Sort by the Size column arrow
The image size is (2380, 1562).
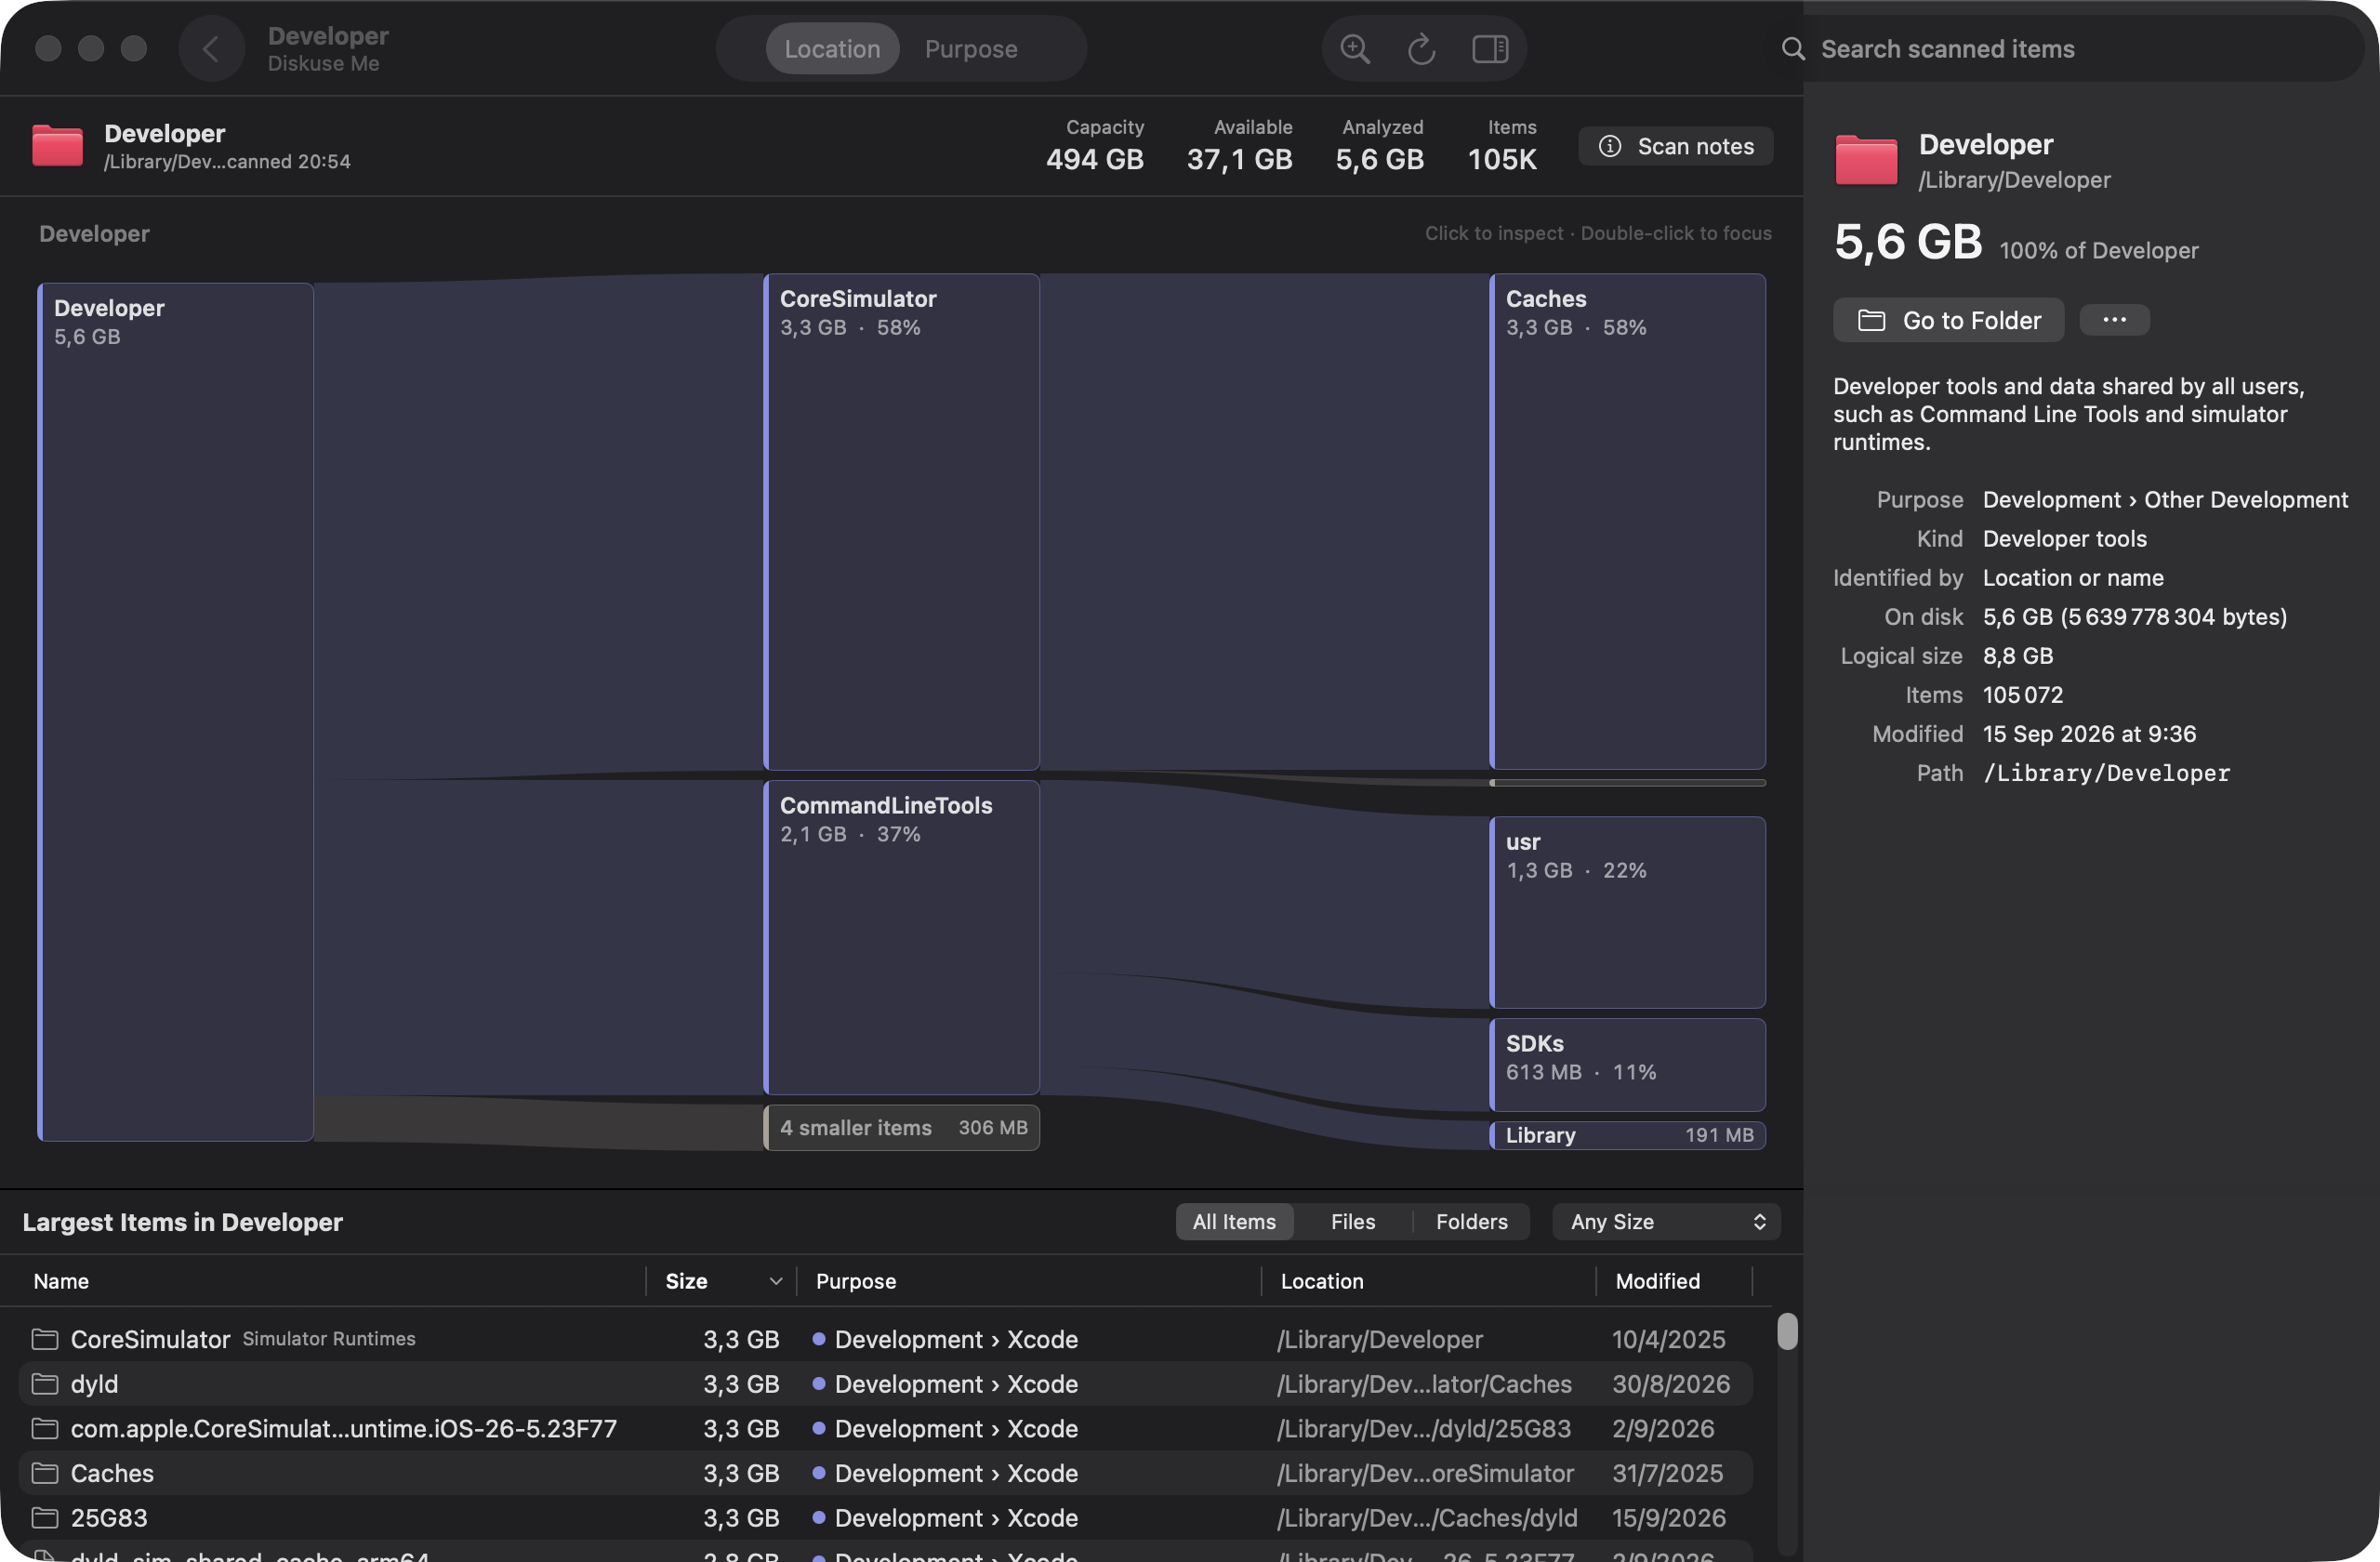click(775, 1281)
